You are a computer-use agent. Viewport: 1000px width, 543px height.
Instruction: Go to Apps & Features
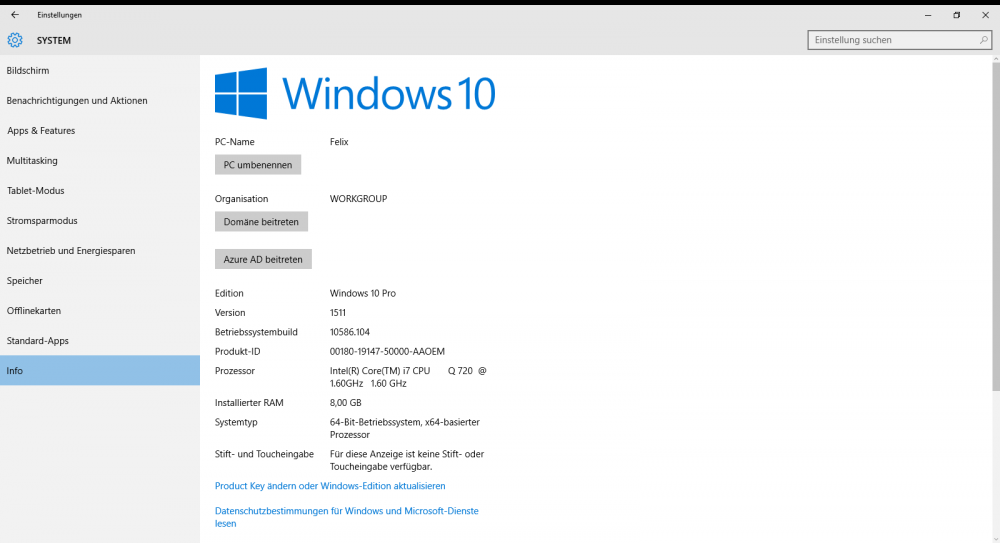(41, 131)
